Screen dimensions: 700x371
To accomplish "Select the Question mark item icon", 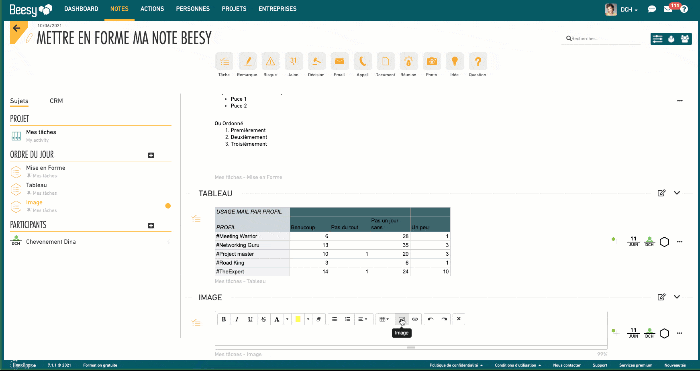I will pos(478,61).
